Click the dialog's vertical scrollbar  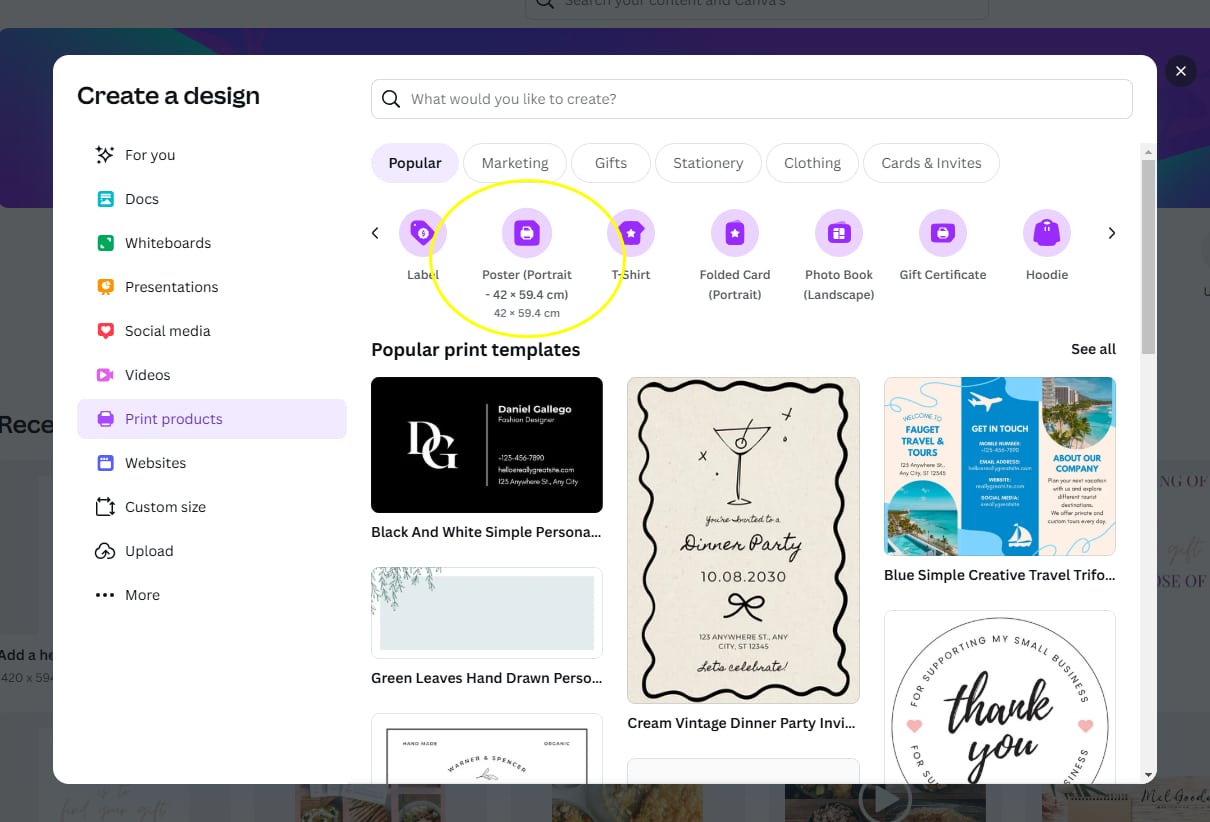pyautogui.click(x=1148, y=256)
